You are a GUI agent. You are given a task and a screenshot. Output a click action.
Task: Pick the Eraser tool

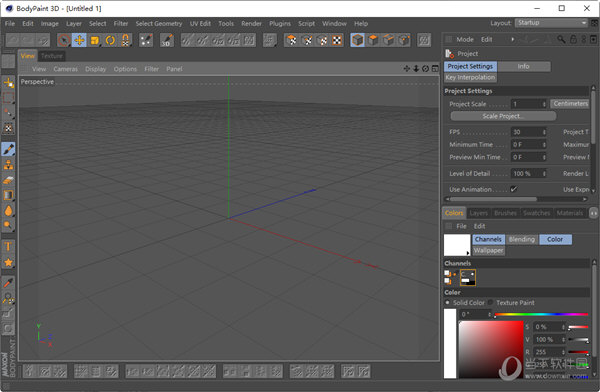[8, 180]
